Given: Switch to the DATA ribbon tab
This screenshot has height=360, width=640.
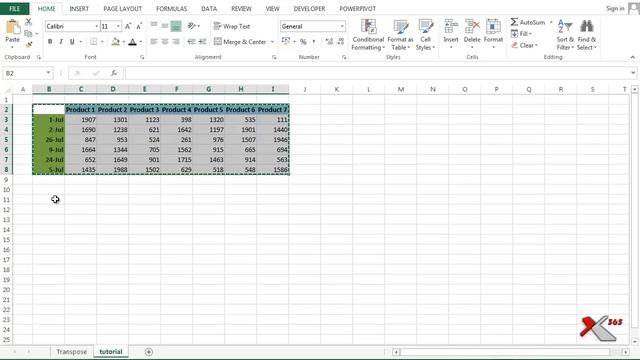Looking at the screenshot, I should (x=209, y=9).
